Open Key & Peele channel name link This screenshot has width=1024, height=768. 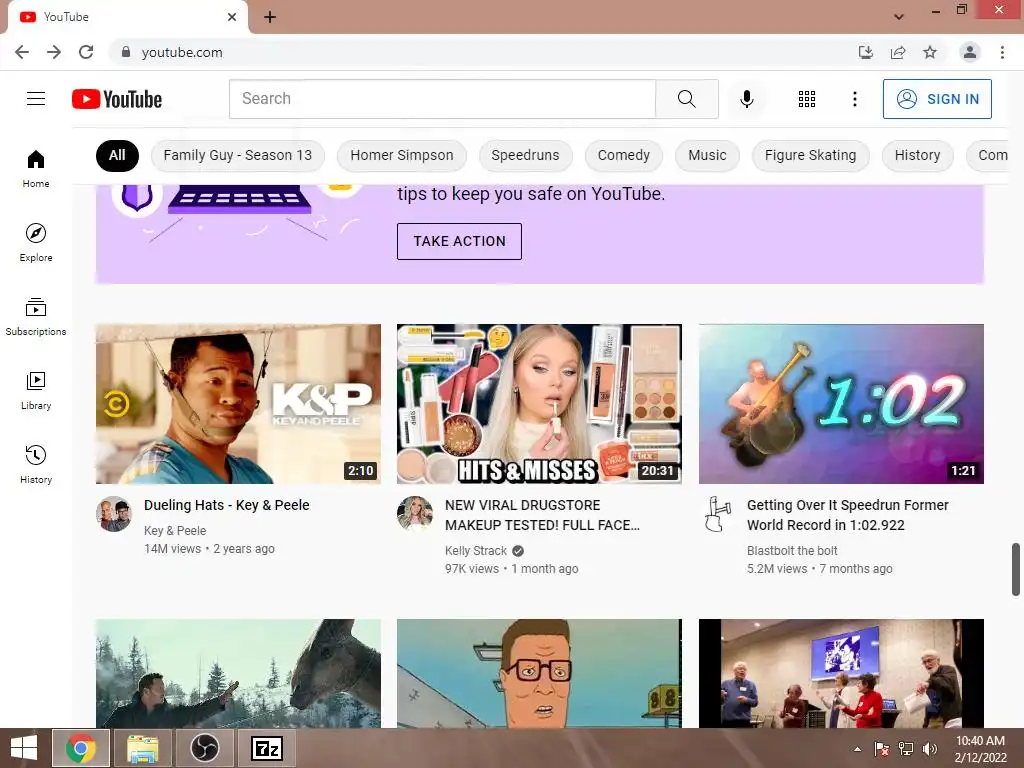coord(175,531)
